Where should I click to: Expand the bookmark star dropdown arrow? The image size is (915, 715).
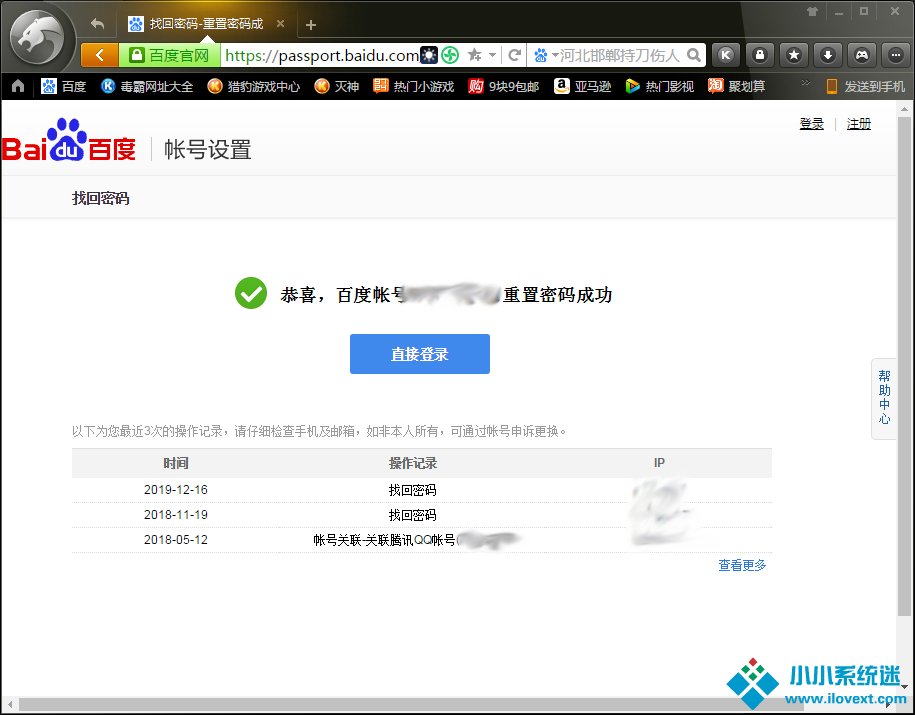[x=493, y=55]
